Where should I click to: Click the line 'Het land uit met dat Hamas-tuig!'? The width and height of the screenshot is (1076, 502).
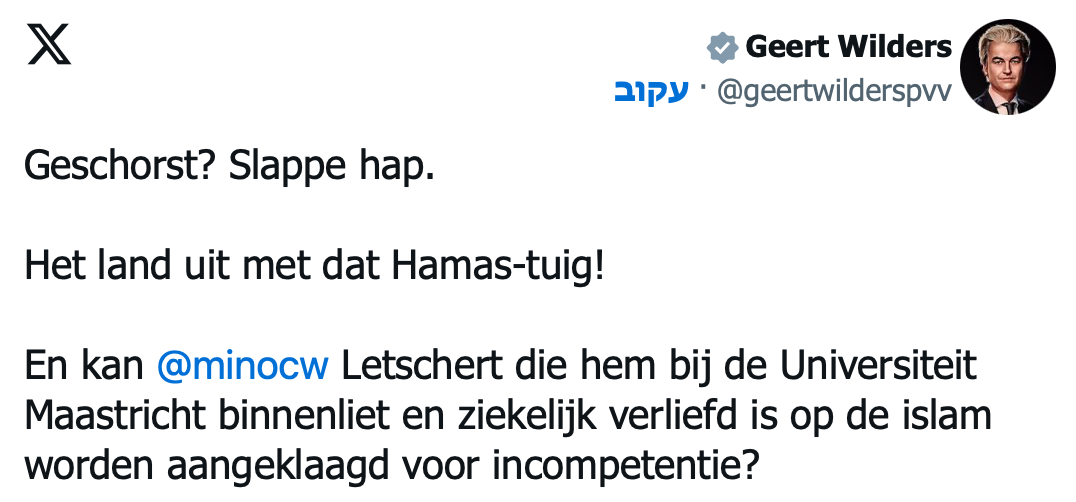[x=315, y=266]
